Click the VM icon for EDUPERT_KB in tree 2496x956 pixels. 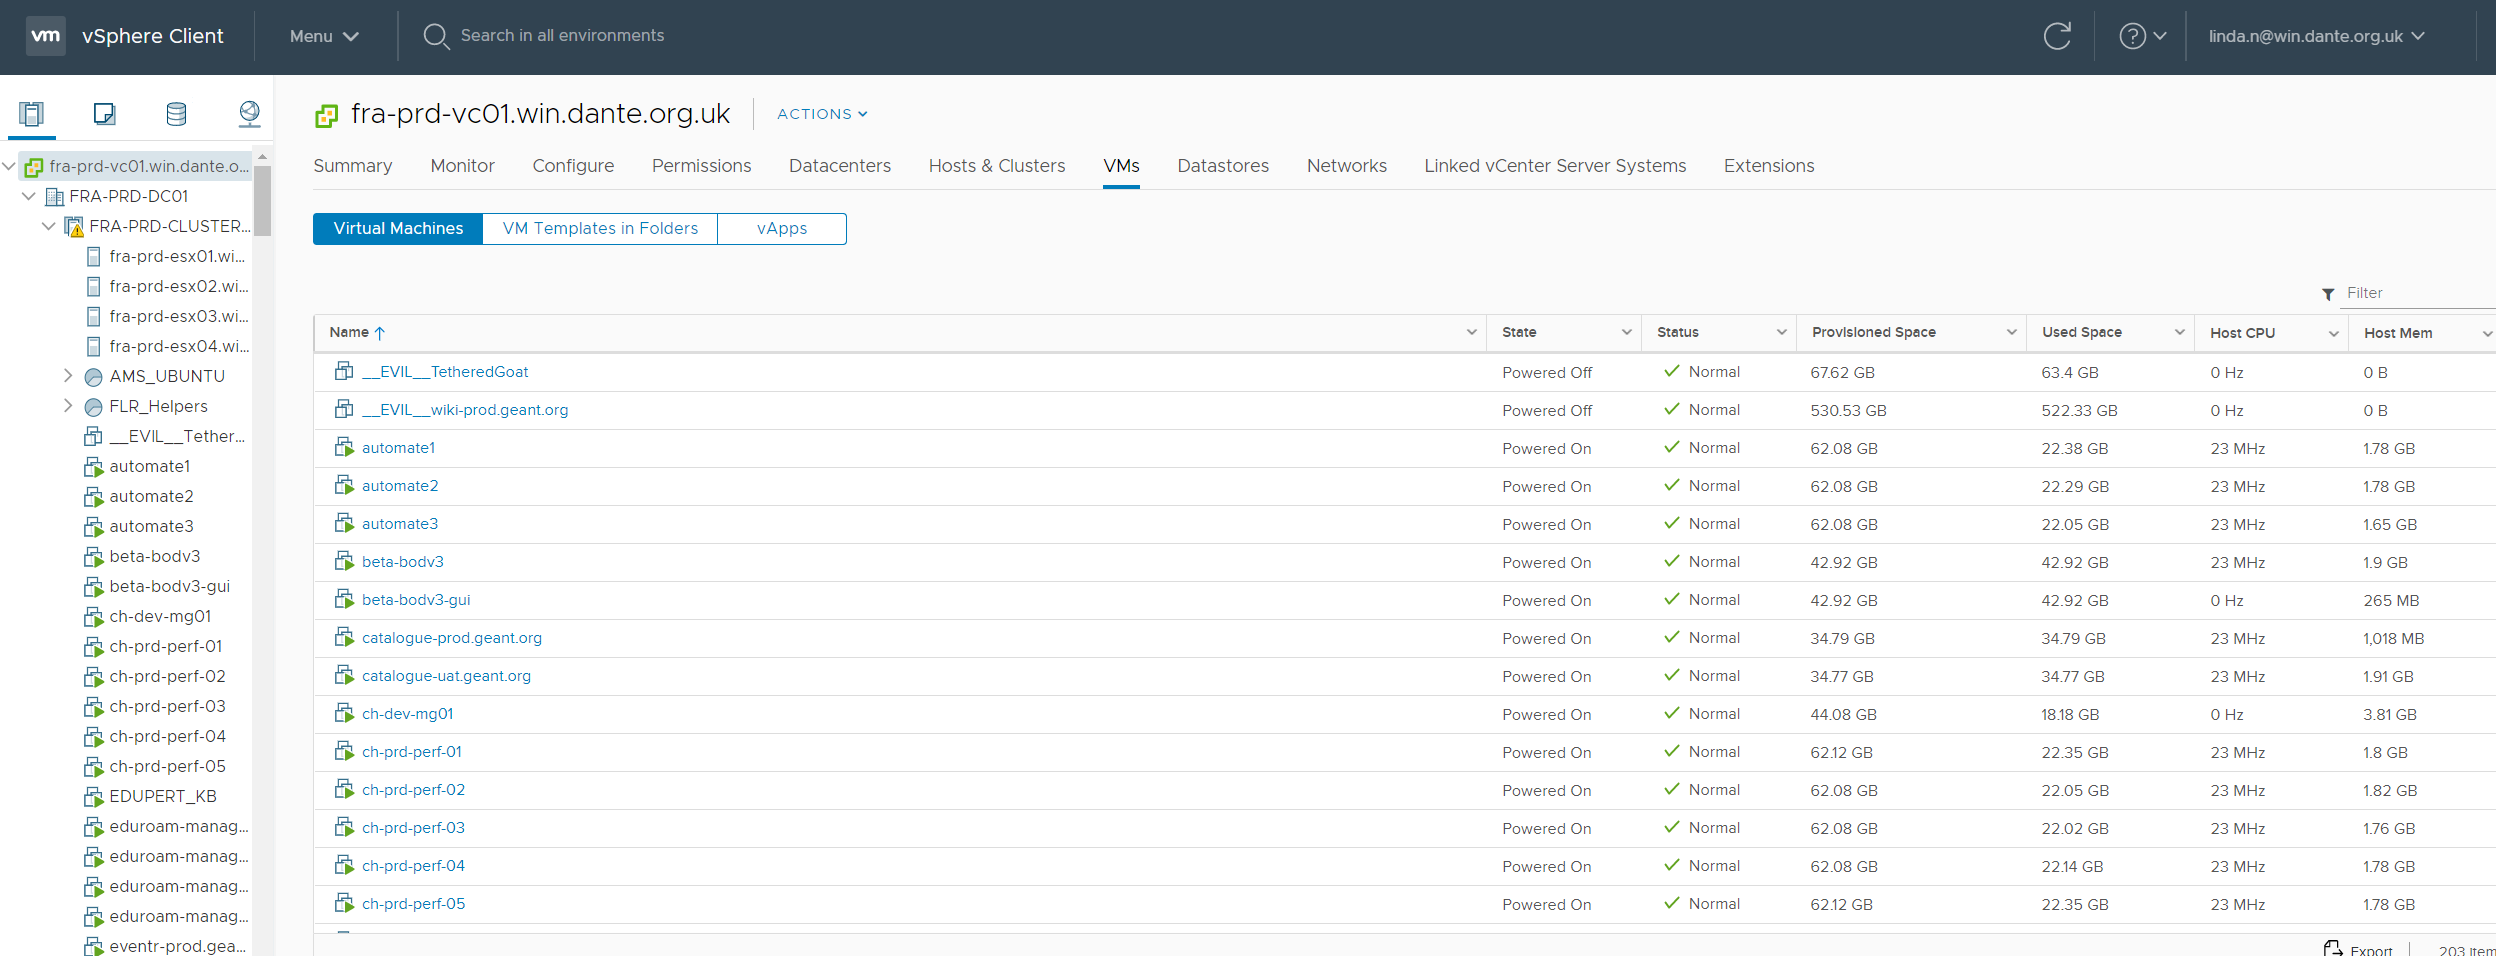click(x=94, y=797)
